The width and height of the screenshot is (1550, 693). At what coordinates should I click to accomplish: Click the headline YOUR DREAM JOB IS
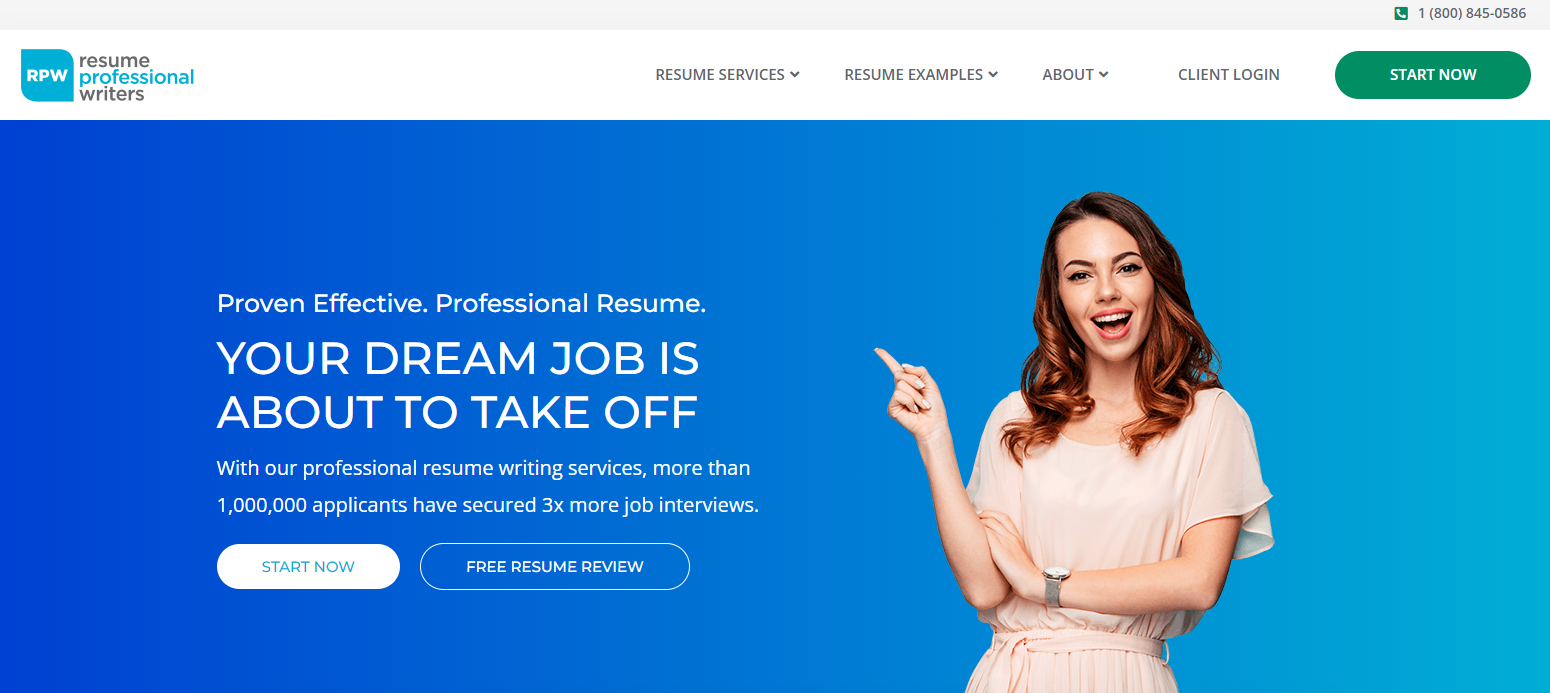[x=458, y=358]
